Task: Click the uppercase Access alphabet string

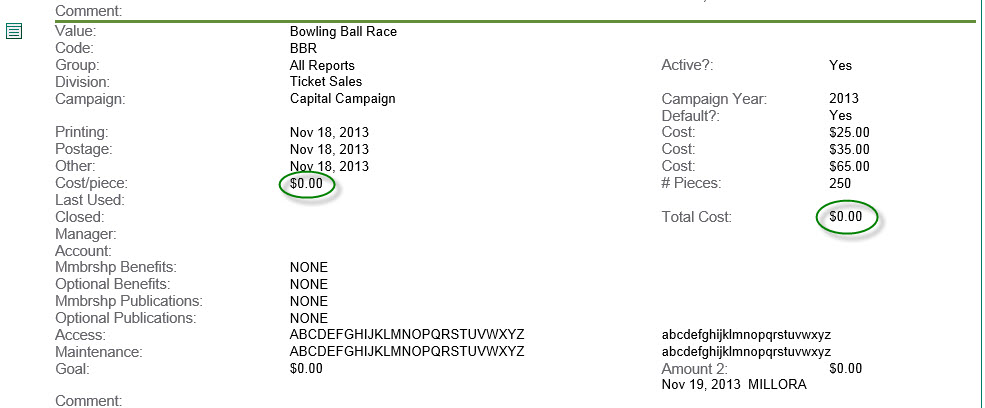Action: click(x=406, y=334)
